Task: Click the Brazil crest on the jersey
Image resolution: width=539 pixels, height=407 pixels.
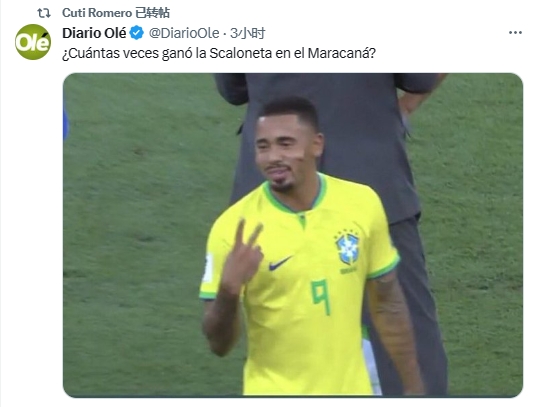Action: coord(348,248)
